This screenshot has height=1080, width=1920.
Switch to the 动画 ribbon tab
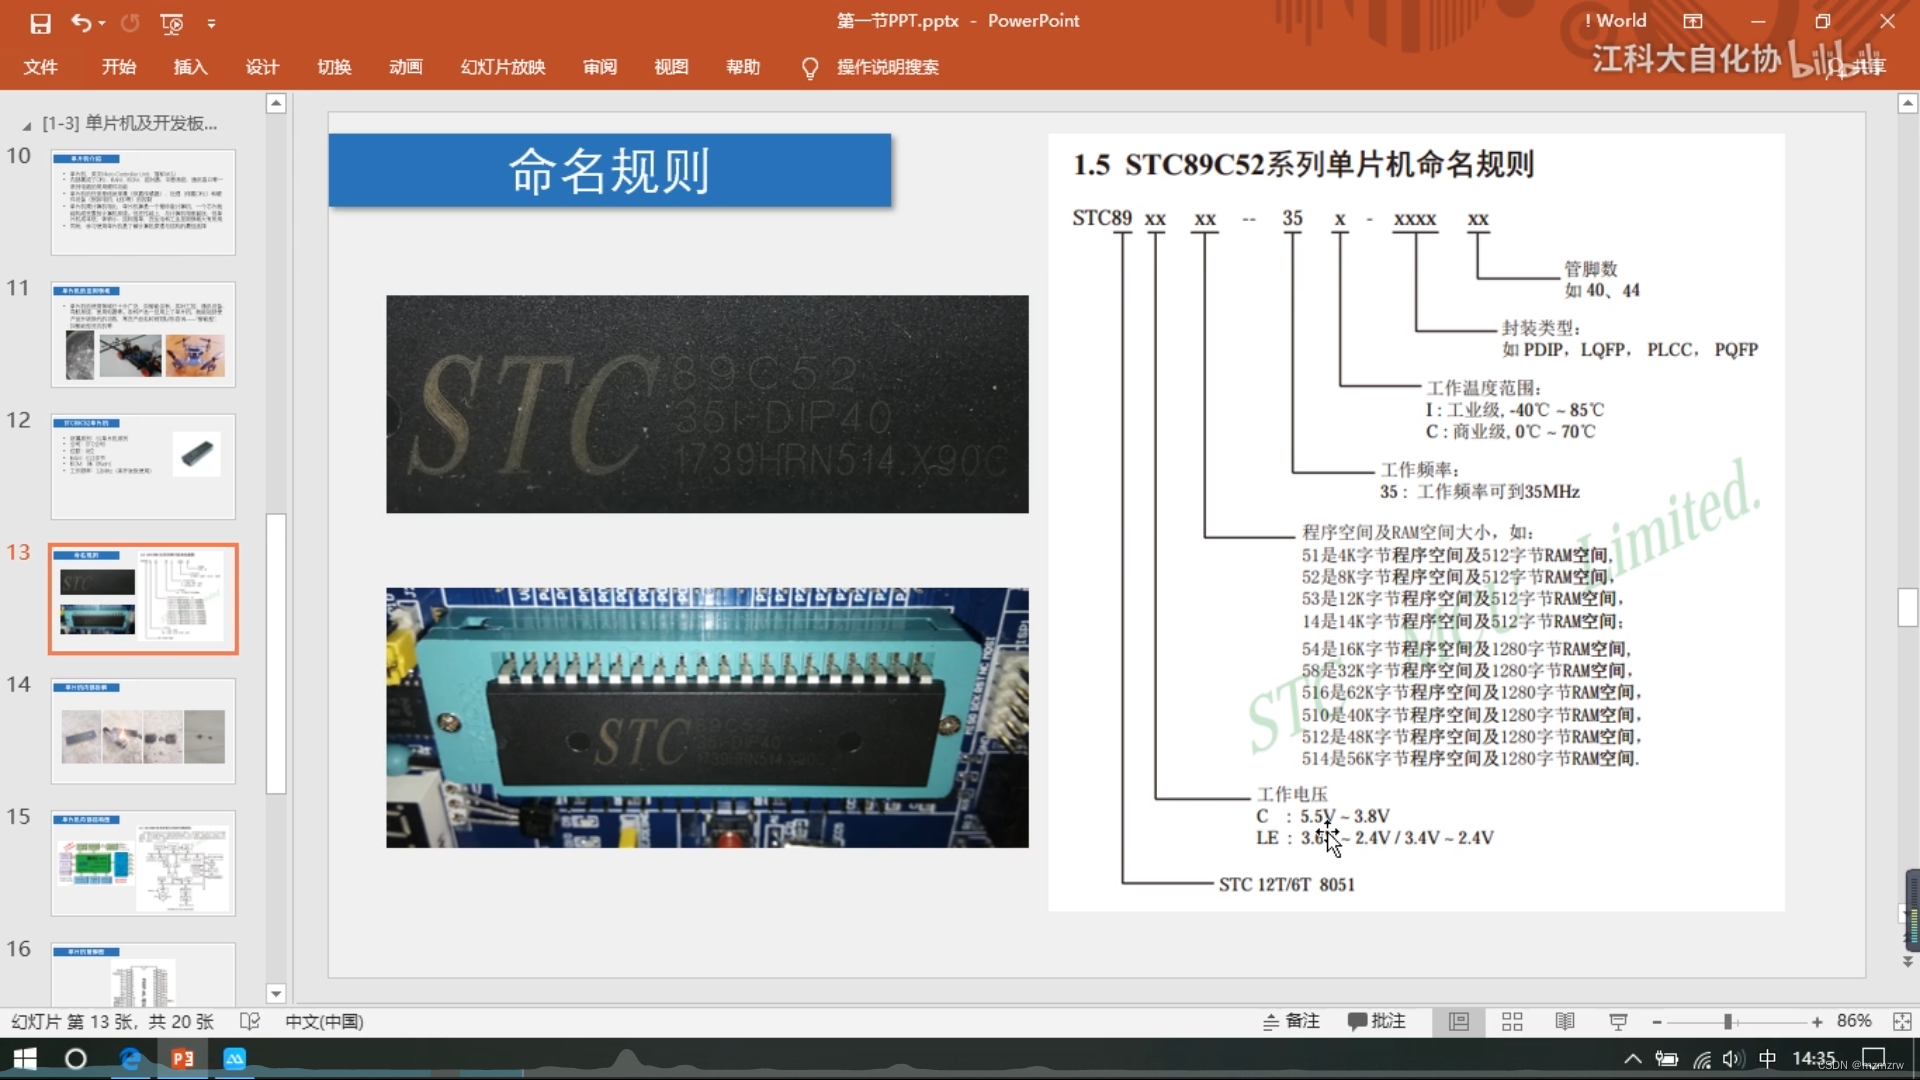click(405, 67)
